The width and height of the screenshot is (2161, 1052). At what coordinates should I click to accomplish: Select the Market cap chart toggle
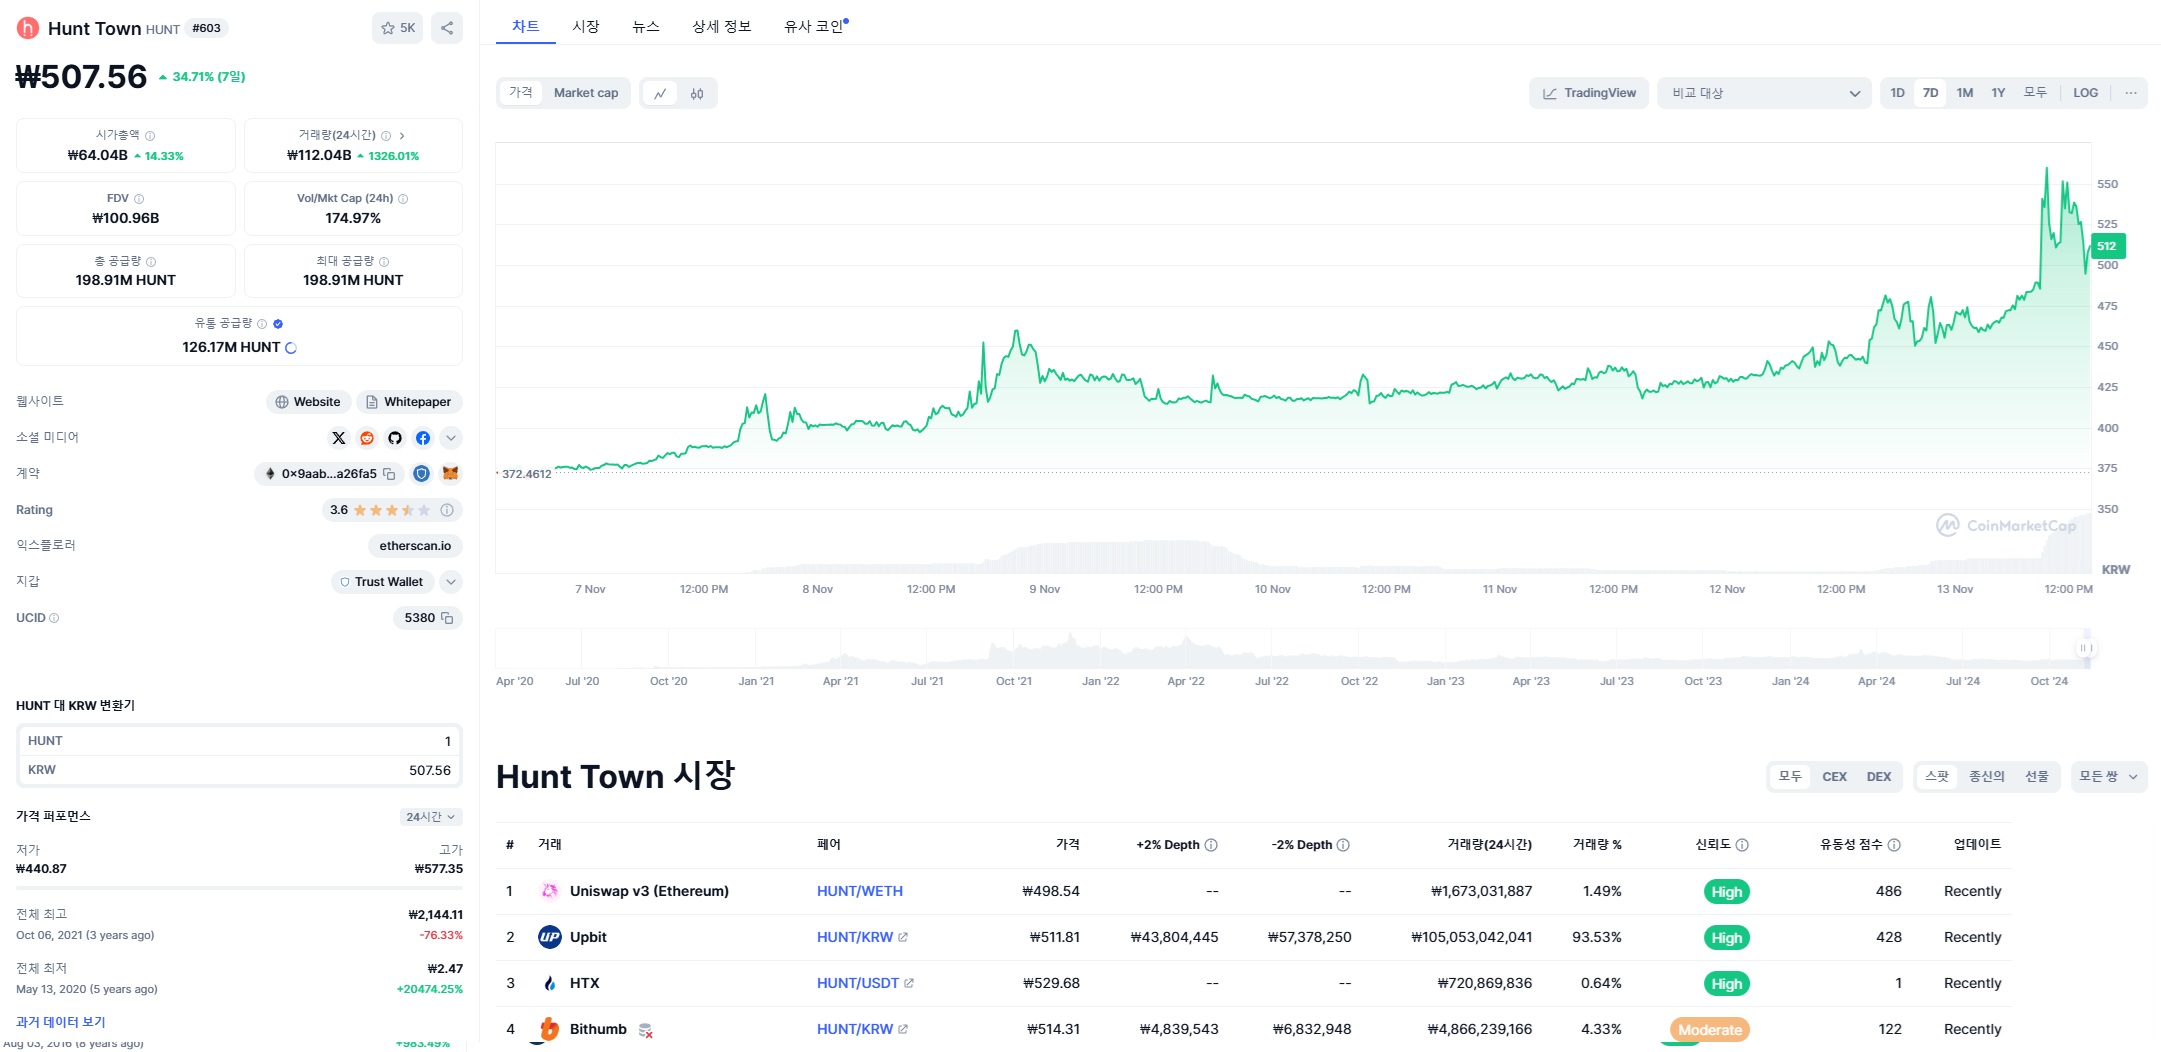586,93
